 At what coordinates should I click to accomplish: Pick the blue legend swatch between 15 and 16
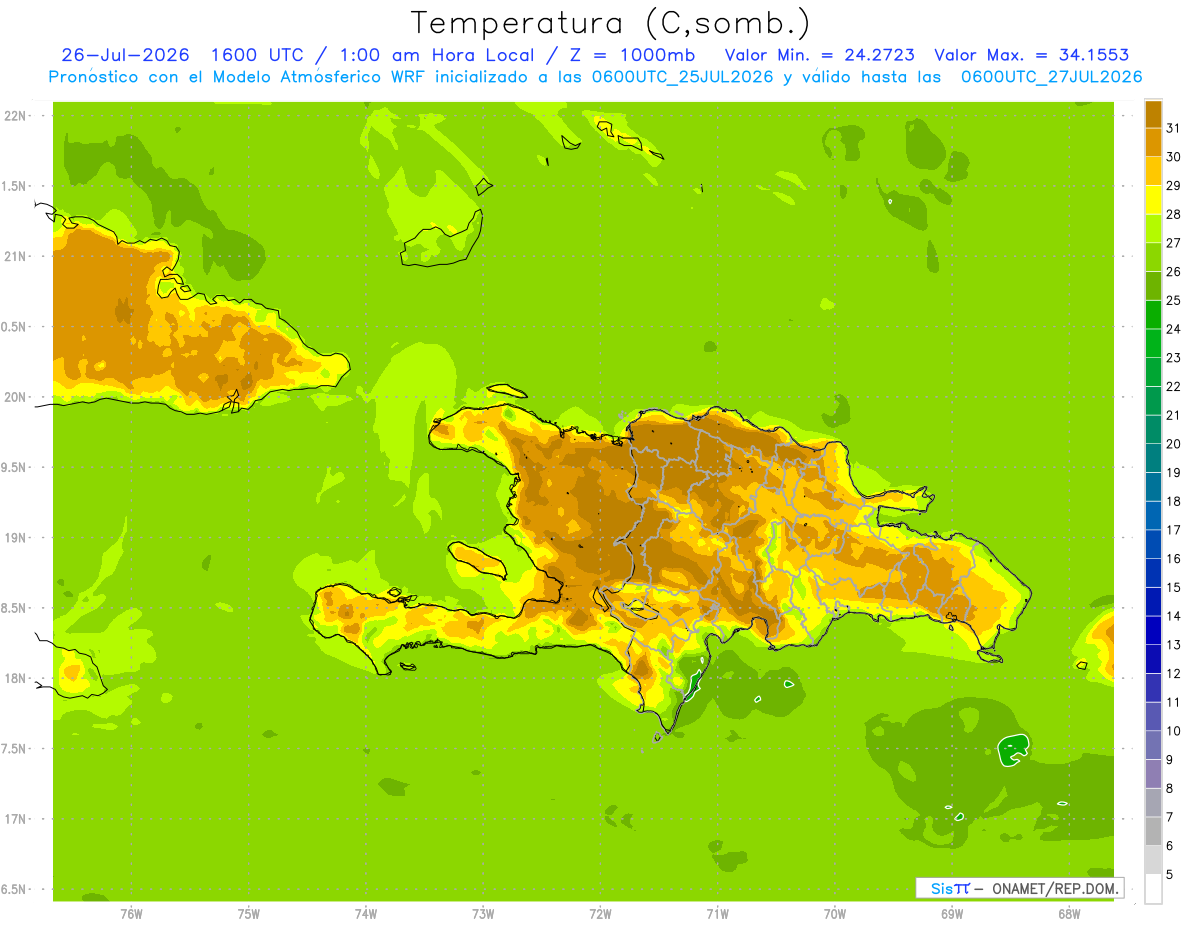pos(1153,573)
